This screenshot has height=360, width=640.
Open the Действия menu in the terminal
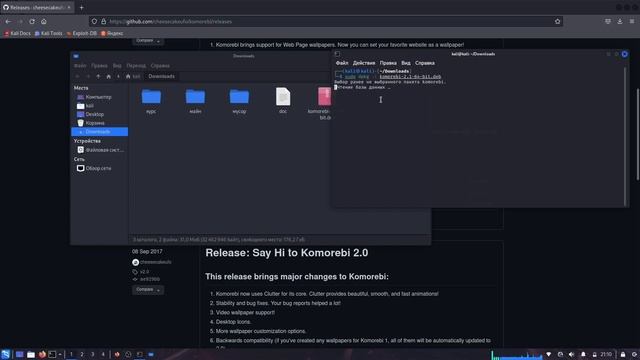click(x=364, y=63)
